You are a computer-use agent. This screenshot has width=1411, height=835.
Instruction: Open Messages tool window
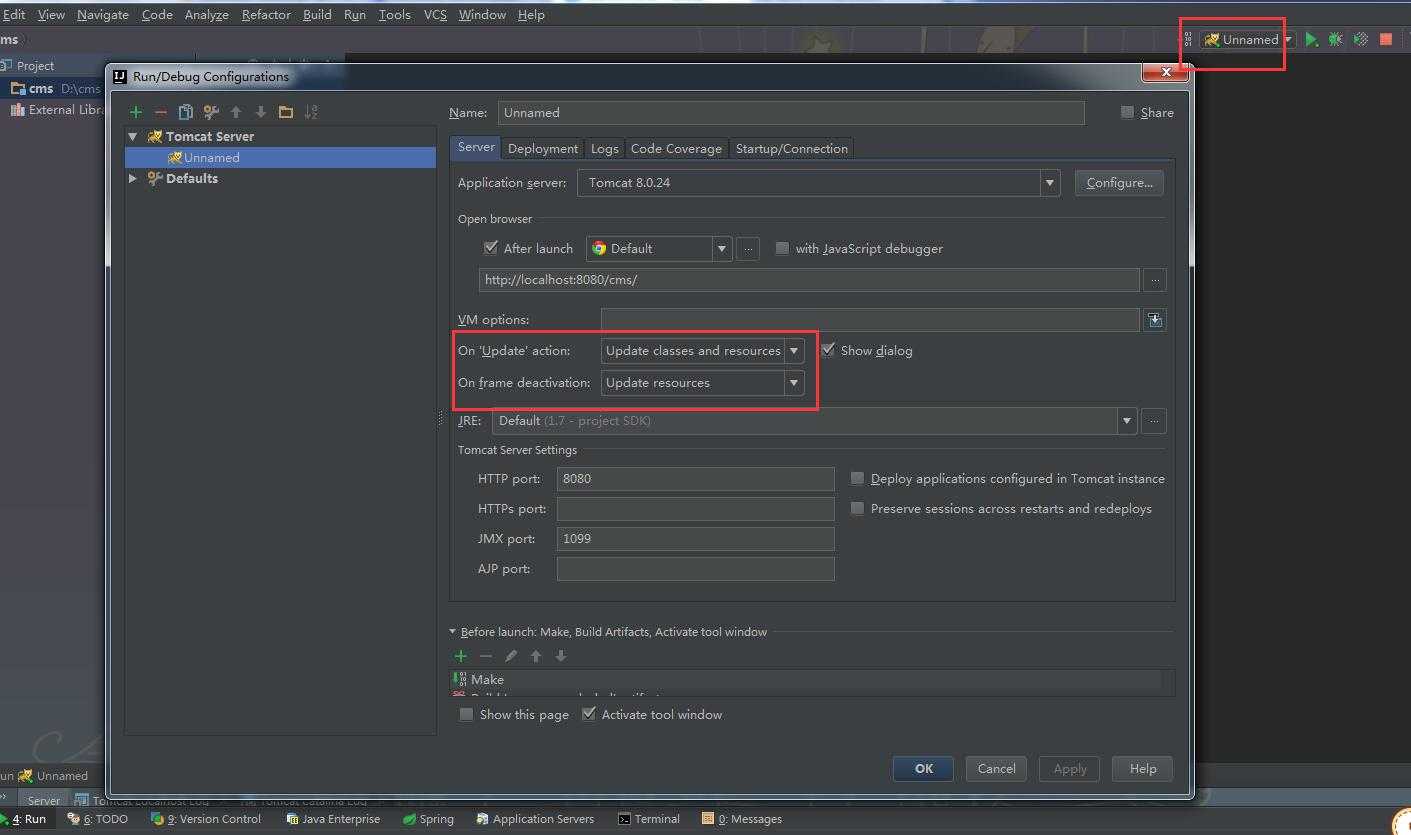coord(742,819)
